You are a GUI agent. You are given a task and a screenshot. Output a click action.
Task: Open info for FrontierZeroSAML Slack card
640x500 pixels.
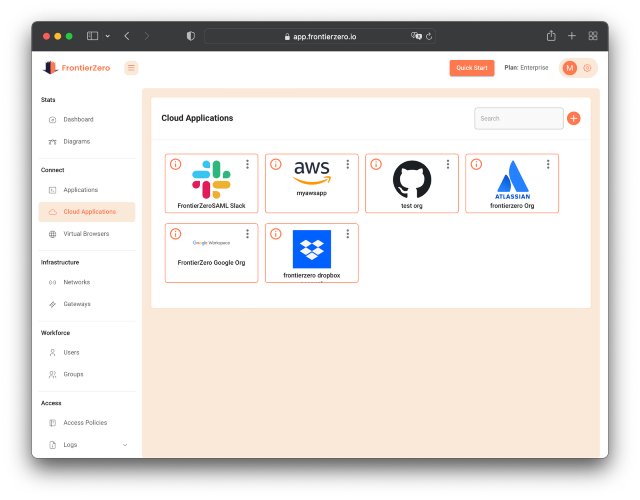[x=176, y=164]
